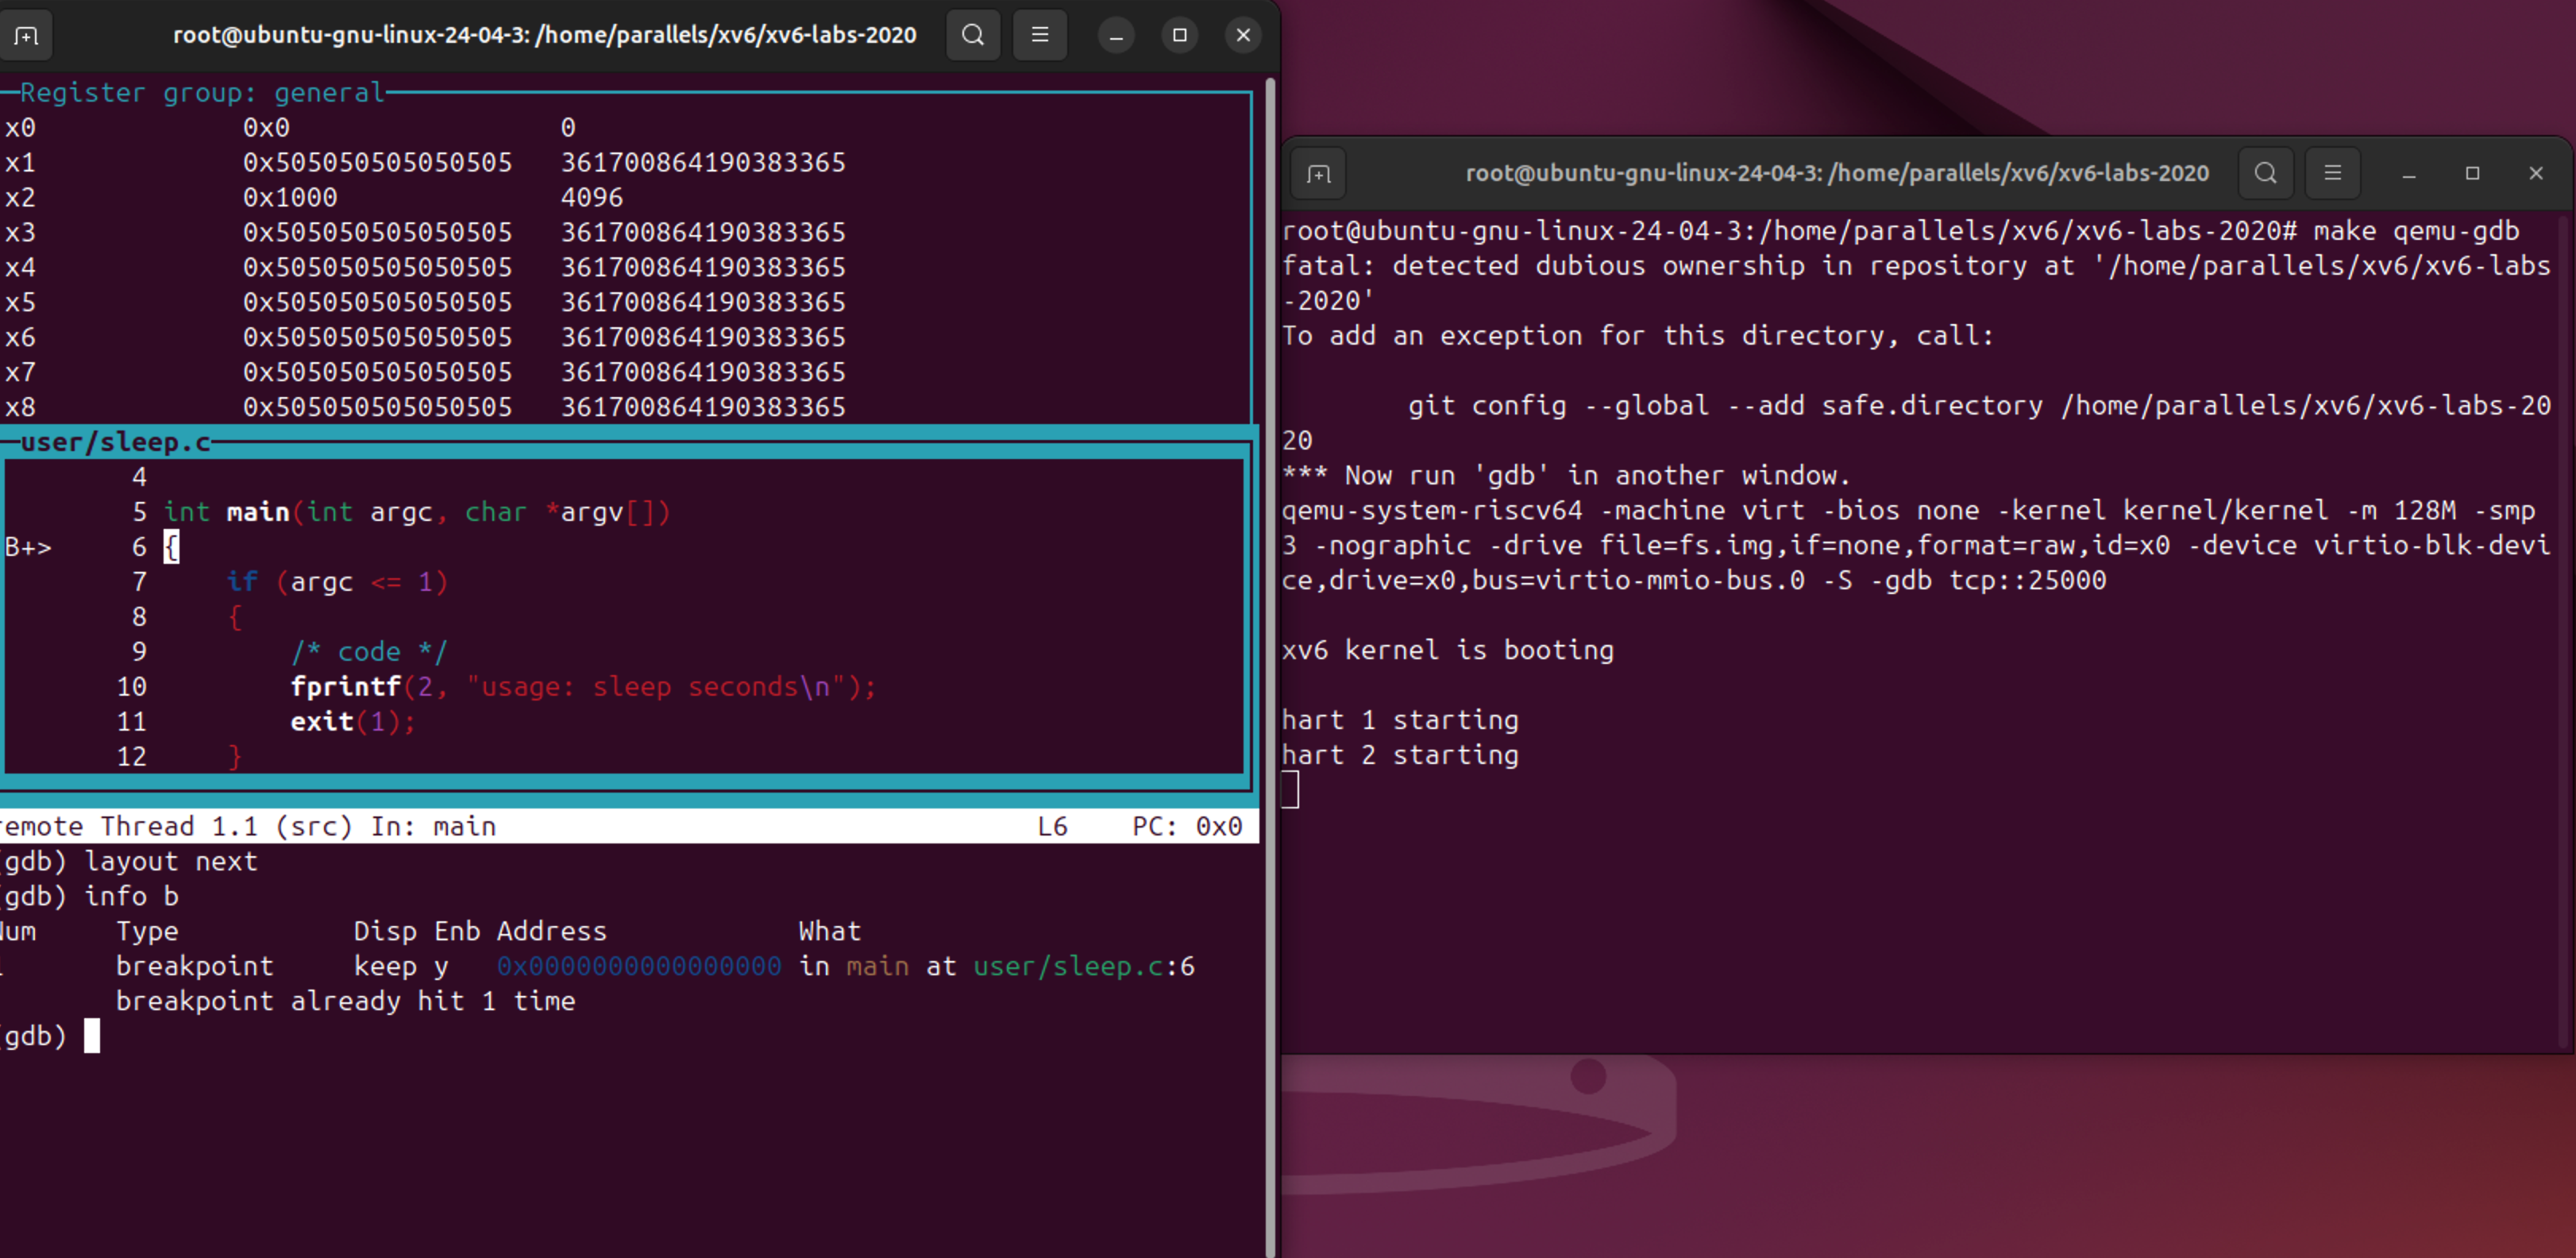The image size is (2576, 1258).
Task: Click the gdb prompt input line
Action: [92, 1036]
